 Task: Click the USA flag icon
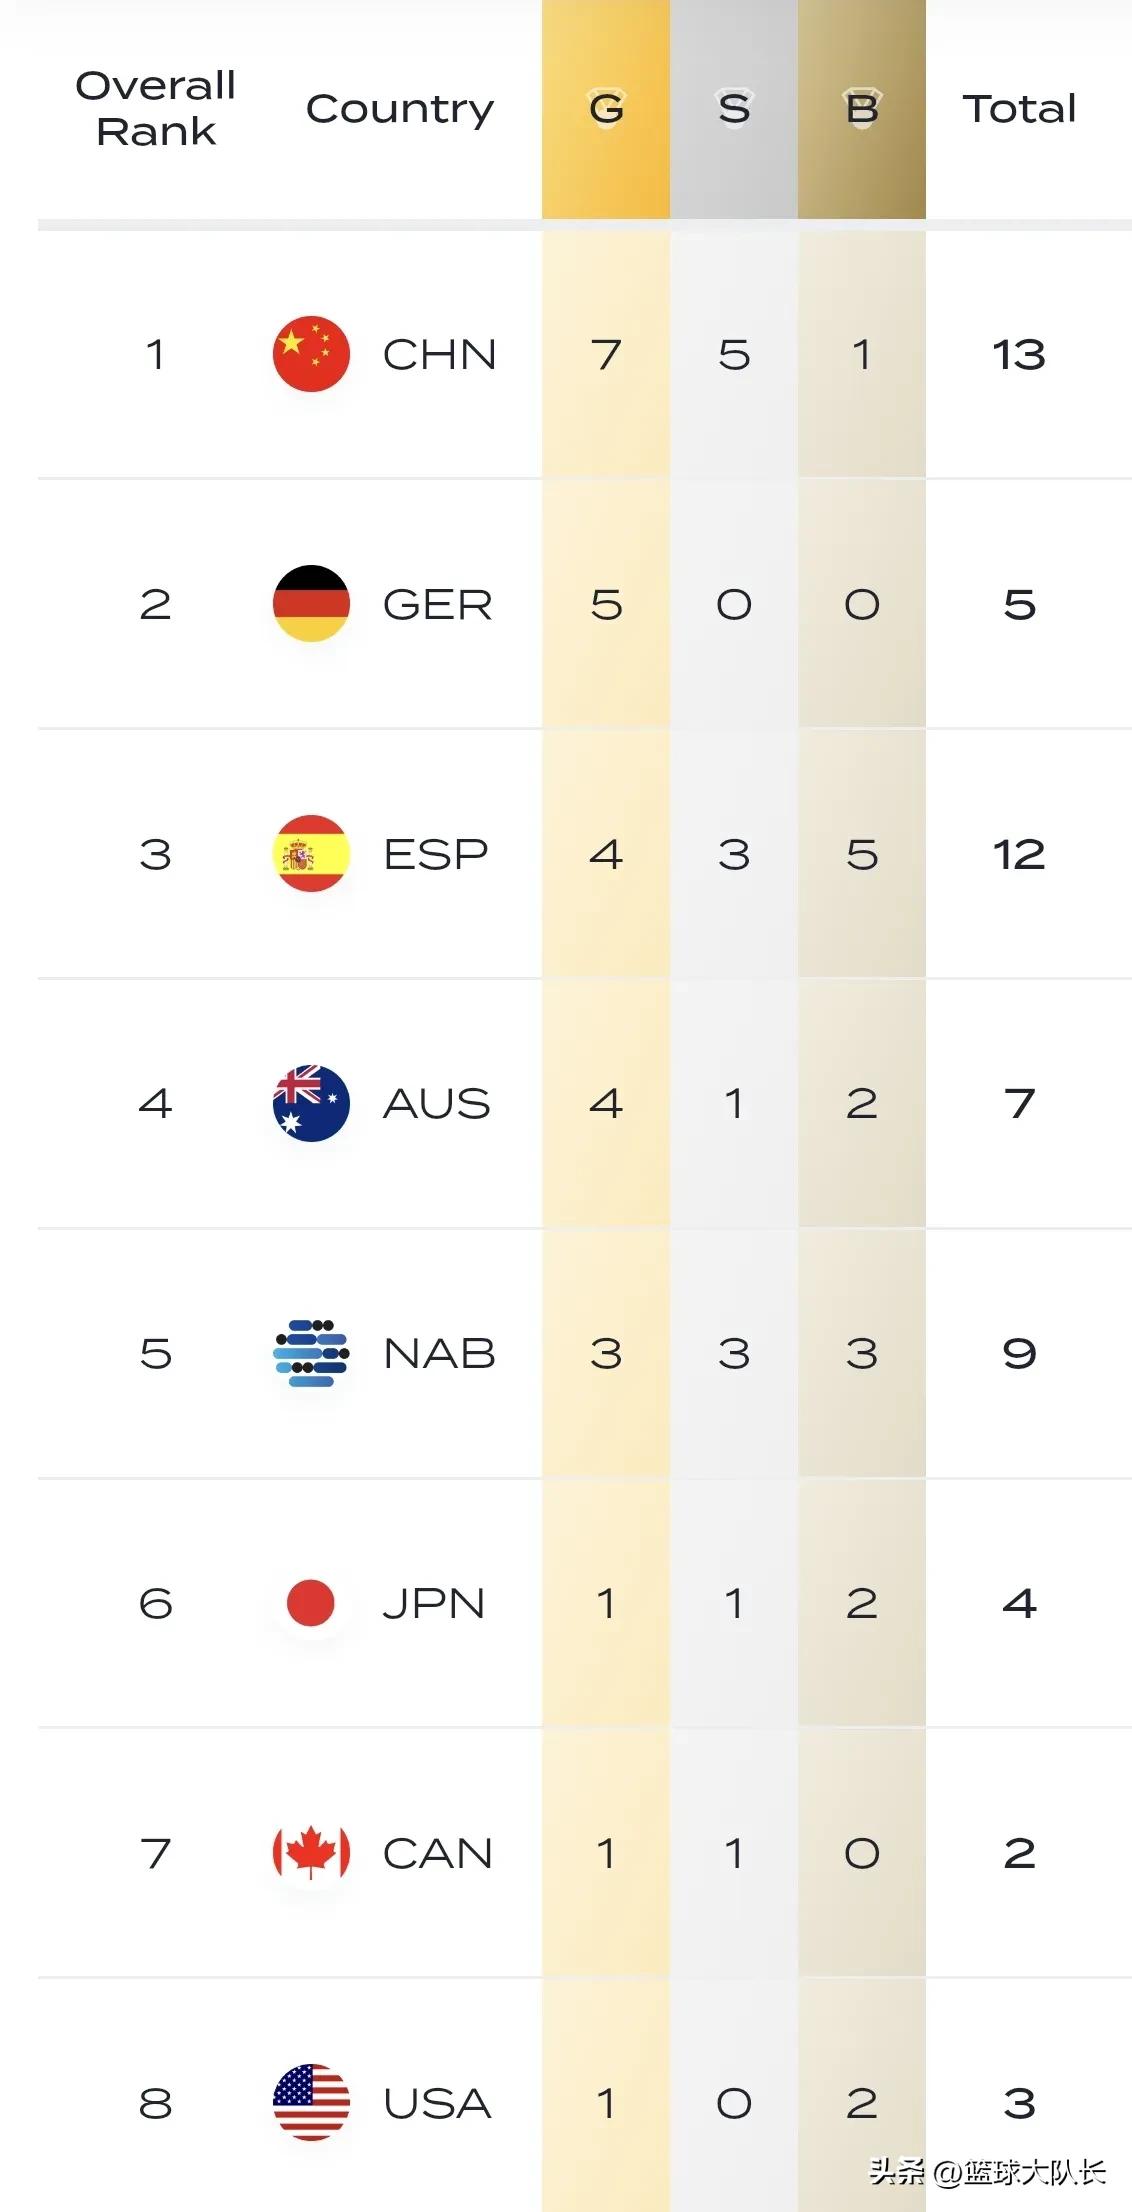point(311,2102)
